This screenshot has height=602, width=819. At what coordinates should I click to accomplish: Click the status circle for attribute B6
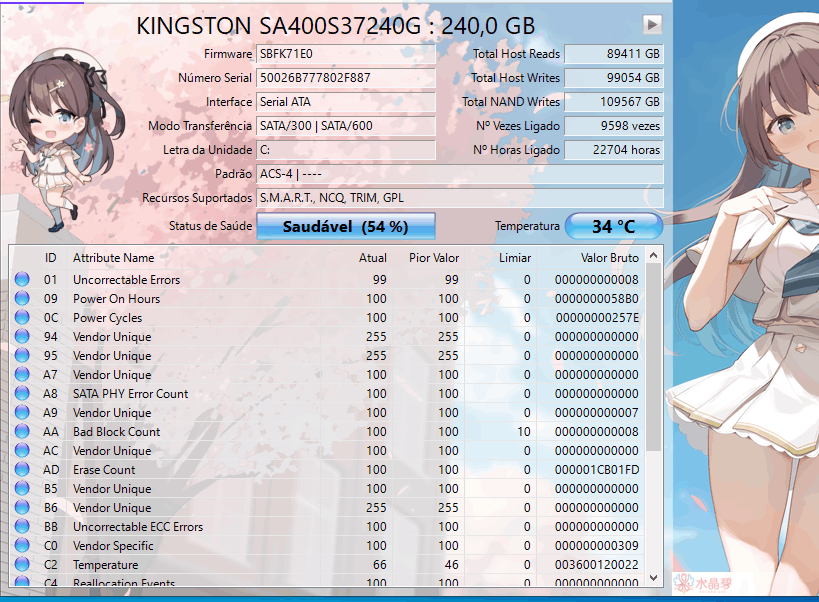click(x=22, y=507)
